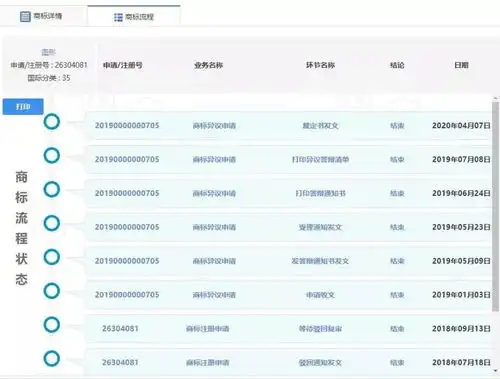This screenshot has height=379, width=500.
Task: Click the 日期 column header
Action: pyautogui.click(x=461, y=65)
